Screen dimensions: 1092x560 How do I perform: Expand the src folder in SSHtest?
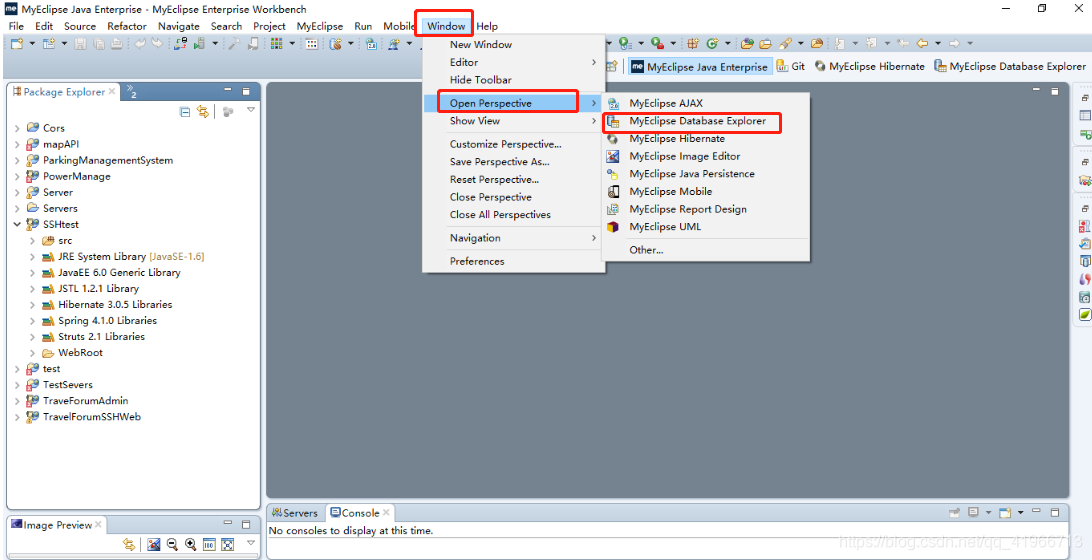pos(33,240)
